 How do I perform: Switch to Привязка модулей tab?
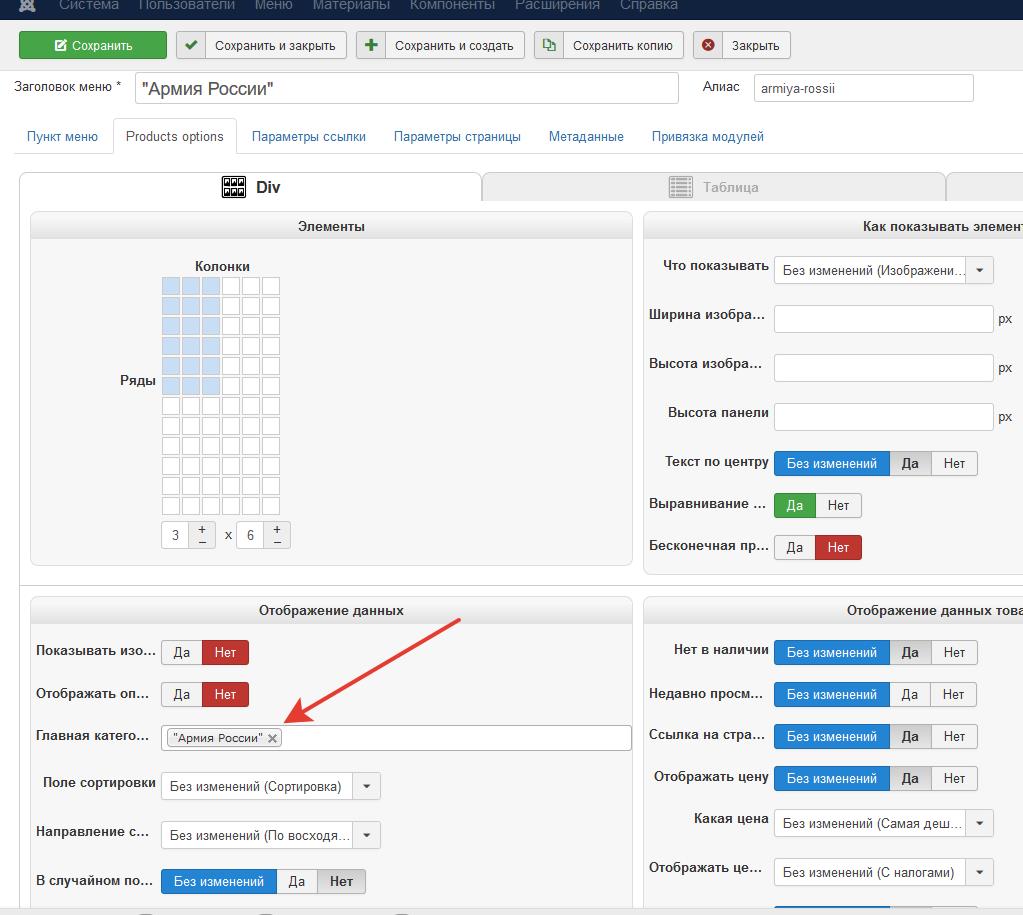tap(707, 136)
